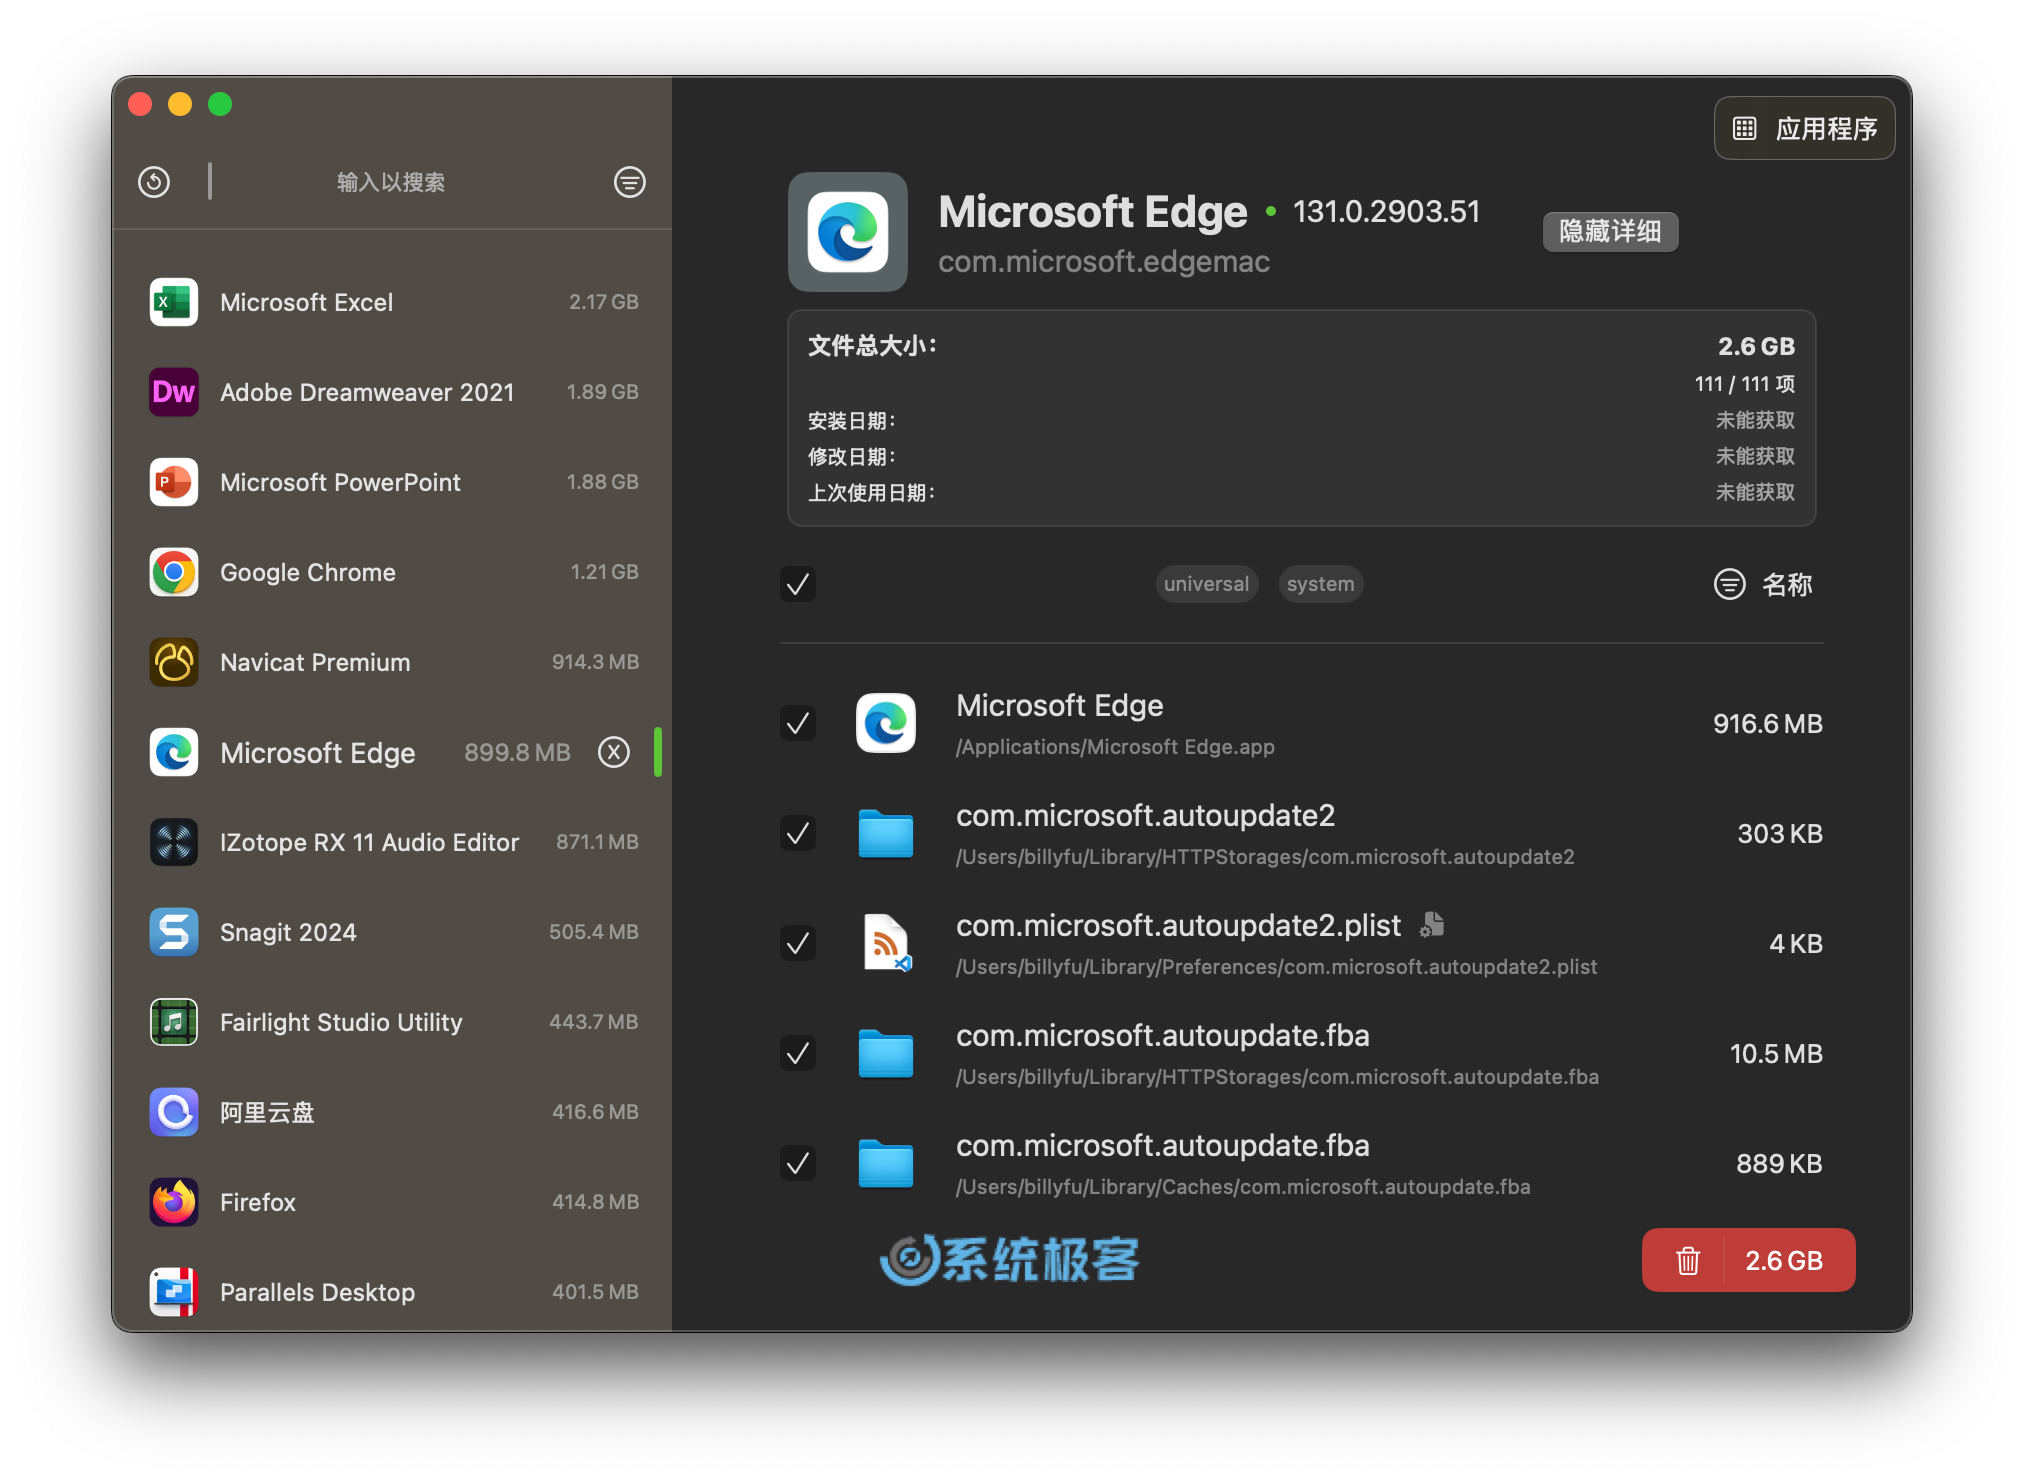2024x1480 pixels.
Task: Click 隐藏详细 hide details button
Action: tap(1610, 232)
